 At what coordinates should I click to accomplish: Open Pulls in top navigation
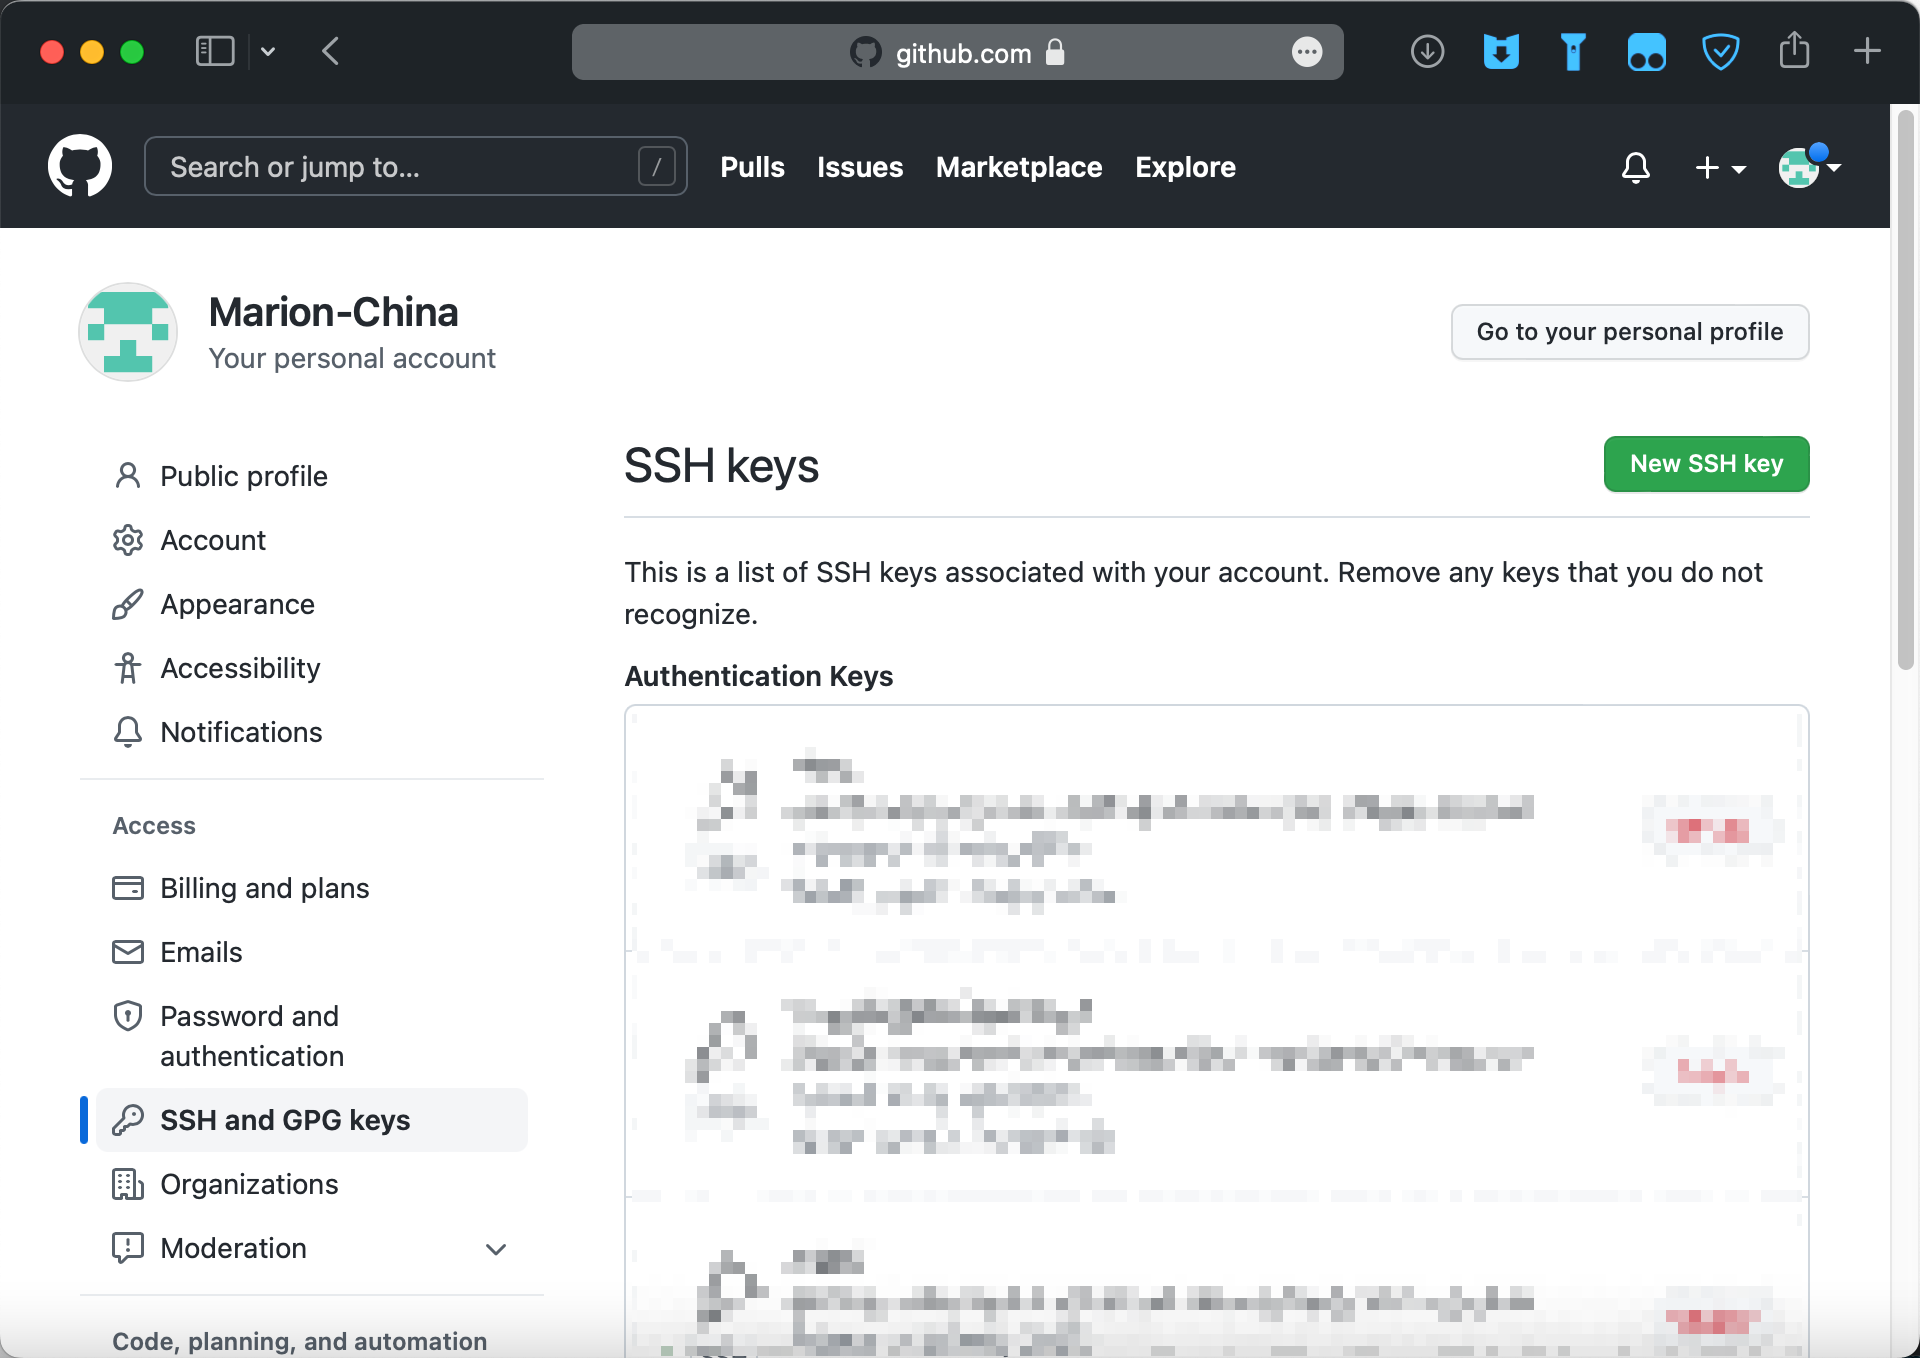pyautogui.click(x=752, y=167)
